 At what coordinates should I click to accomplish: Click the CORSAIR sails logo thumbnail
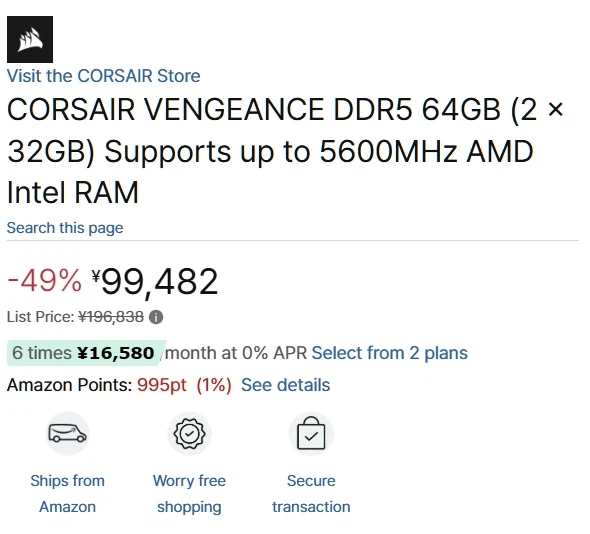[30, 39]
